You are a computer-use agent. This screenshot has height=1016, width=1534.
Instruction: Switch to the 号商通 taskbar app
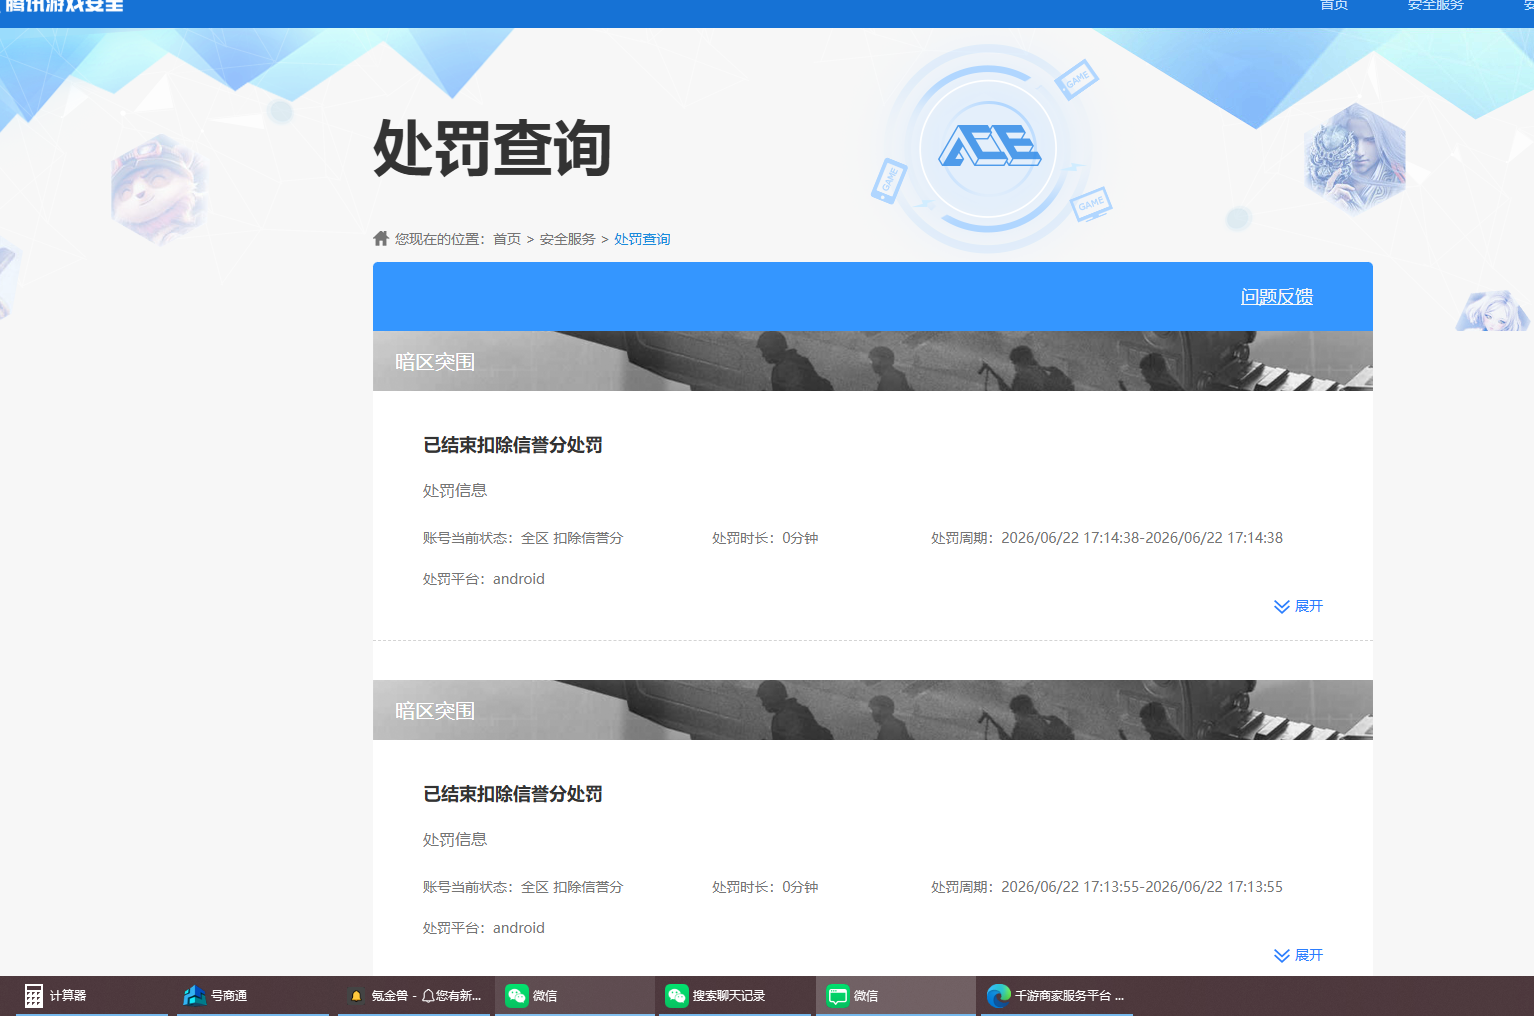click(253, 996)
